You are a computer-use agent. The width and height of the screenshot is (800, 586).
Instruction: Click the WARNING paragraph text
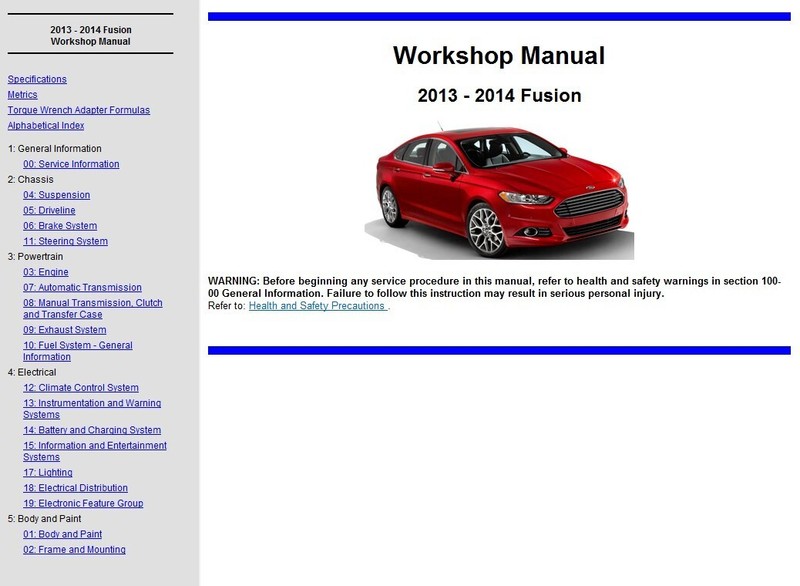click(x=494, y=287)
